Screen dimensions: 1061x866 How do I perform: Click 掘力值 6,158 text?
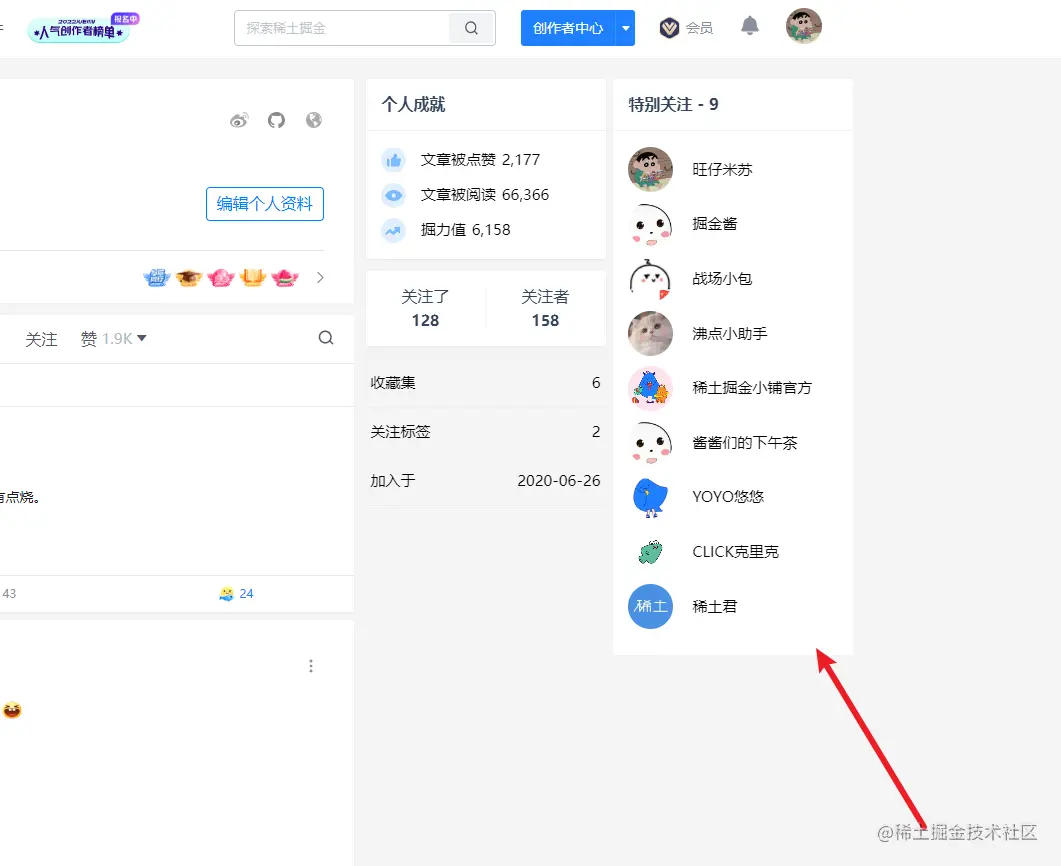point(466,231)
